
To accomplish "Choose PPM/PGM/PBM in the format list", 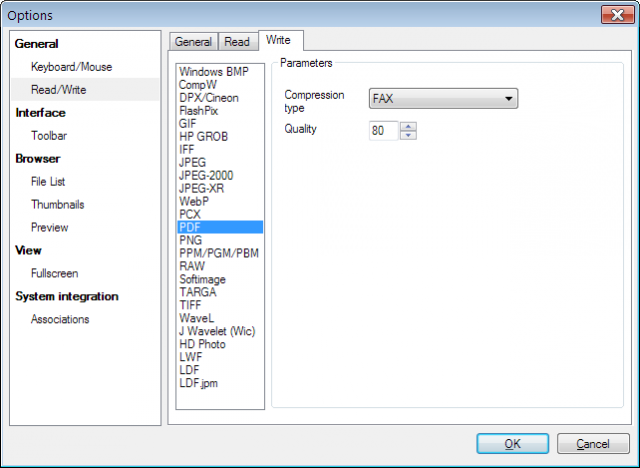I will pos(219,253).
